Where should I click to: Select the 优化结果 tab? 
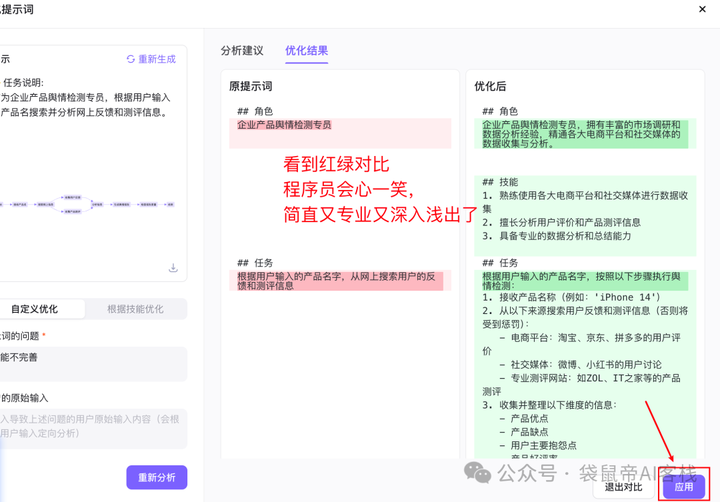pos(306,51)
